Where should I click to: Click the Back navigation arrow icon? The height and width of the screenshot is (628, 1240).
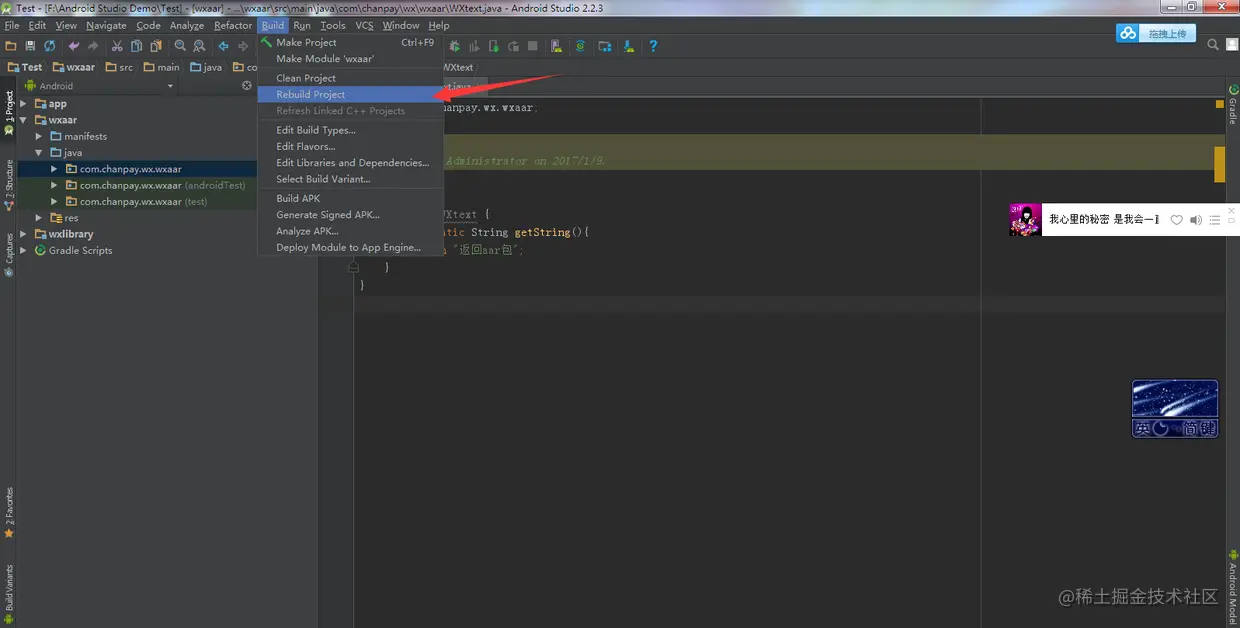[x=224, y=46]
